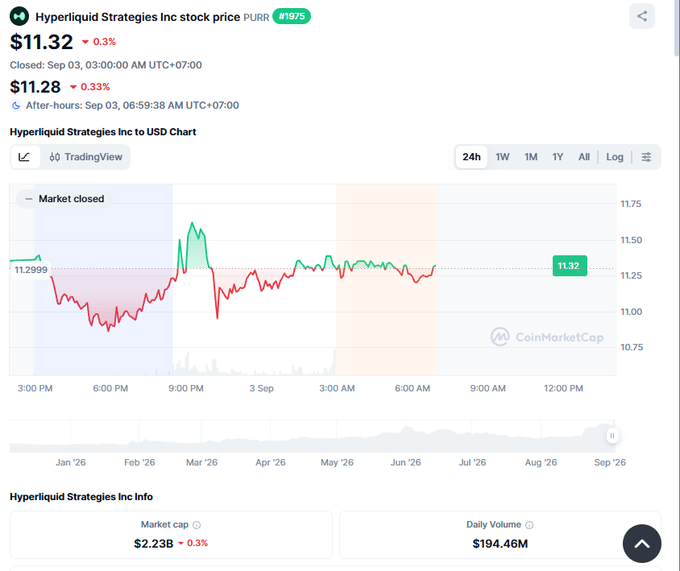Click the range slider pause handle
680x571 pixels.
point(612,436)
